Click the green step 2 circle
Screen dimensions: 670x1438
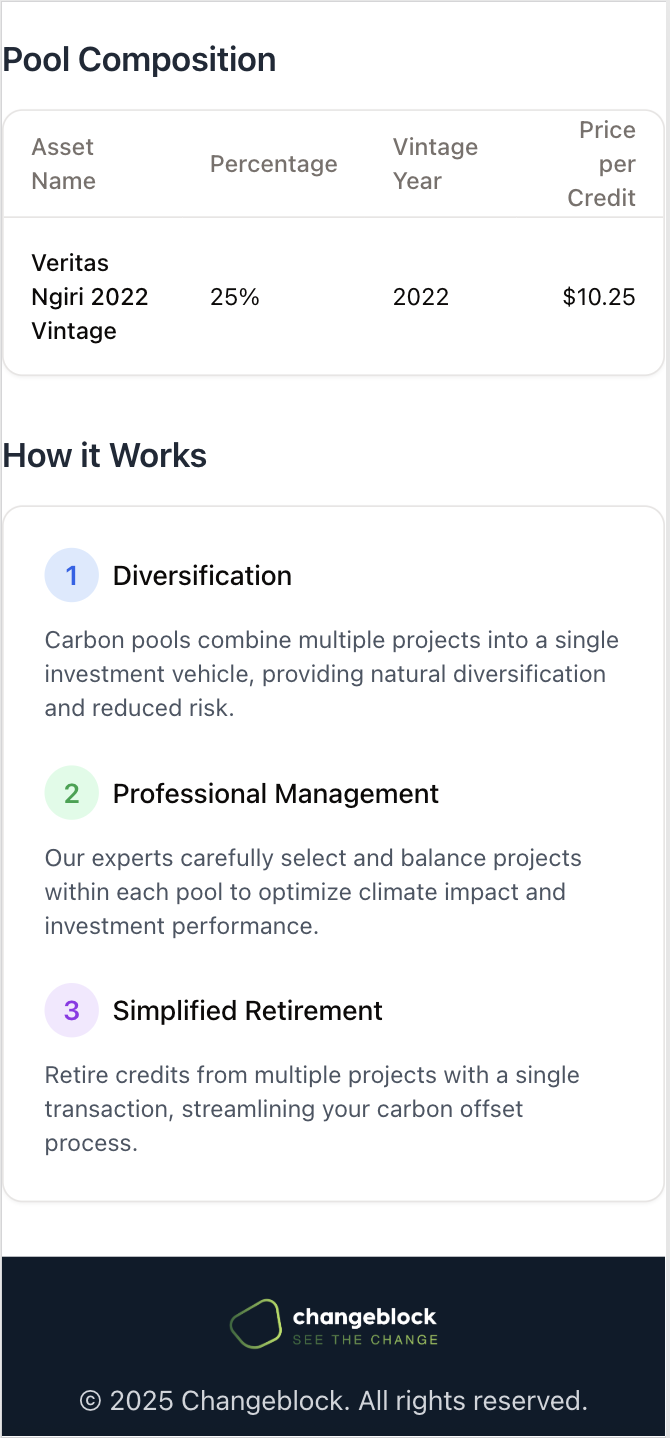click(72, 793)
